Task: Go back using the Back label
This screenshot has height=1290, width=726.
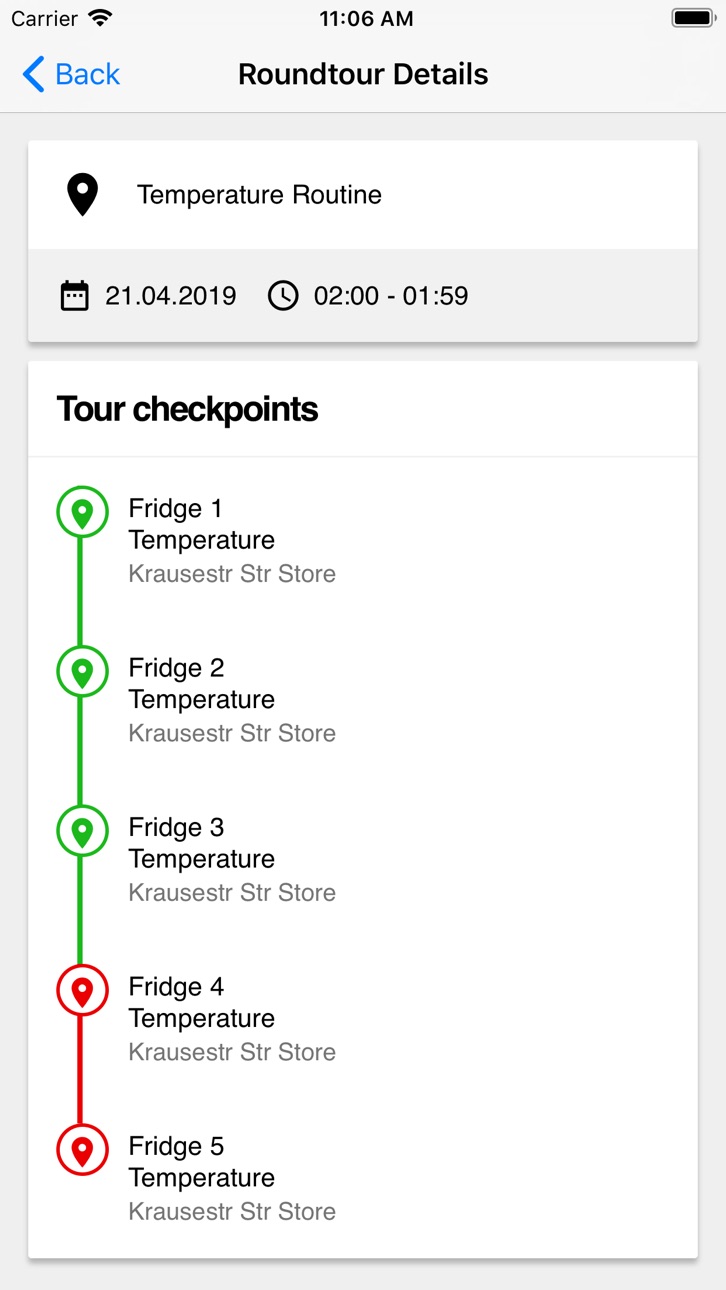Action: pyautogui.click(x=87, y=74)
